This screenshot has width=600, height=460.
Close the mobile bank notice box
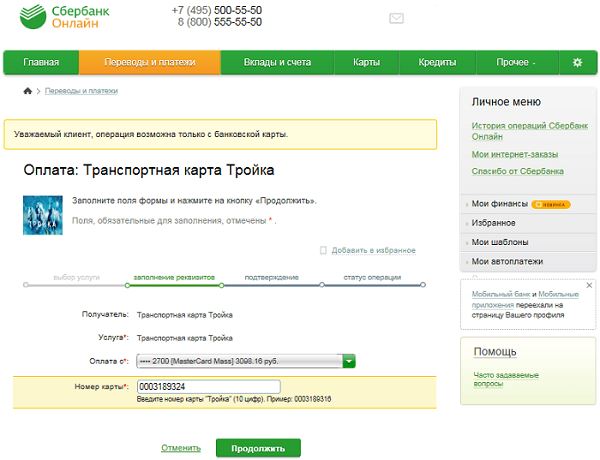click(589, 285)
